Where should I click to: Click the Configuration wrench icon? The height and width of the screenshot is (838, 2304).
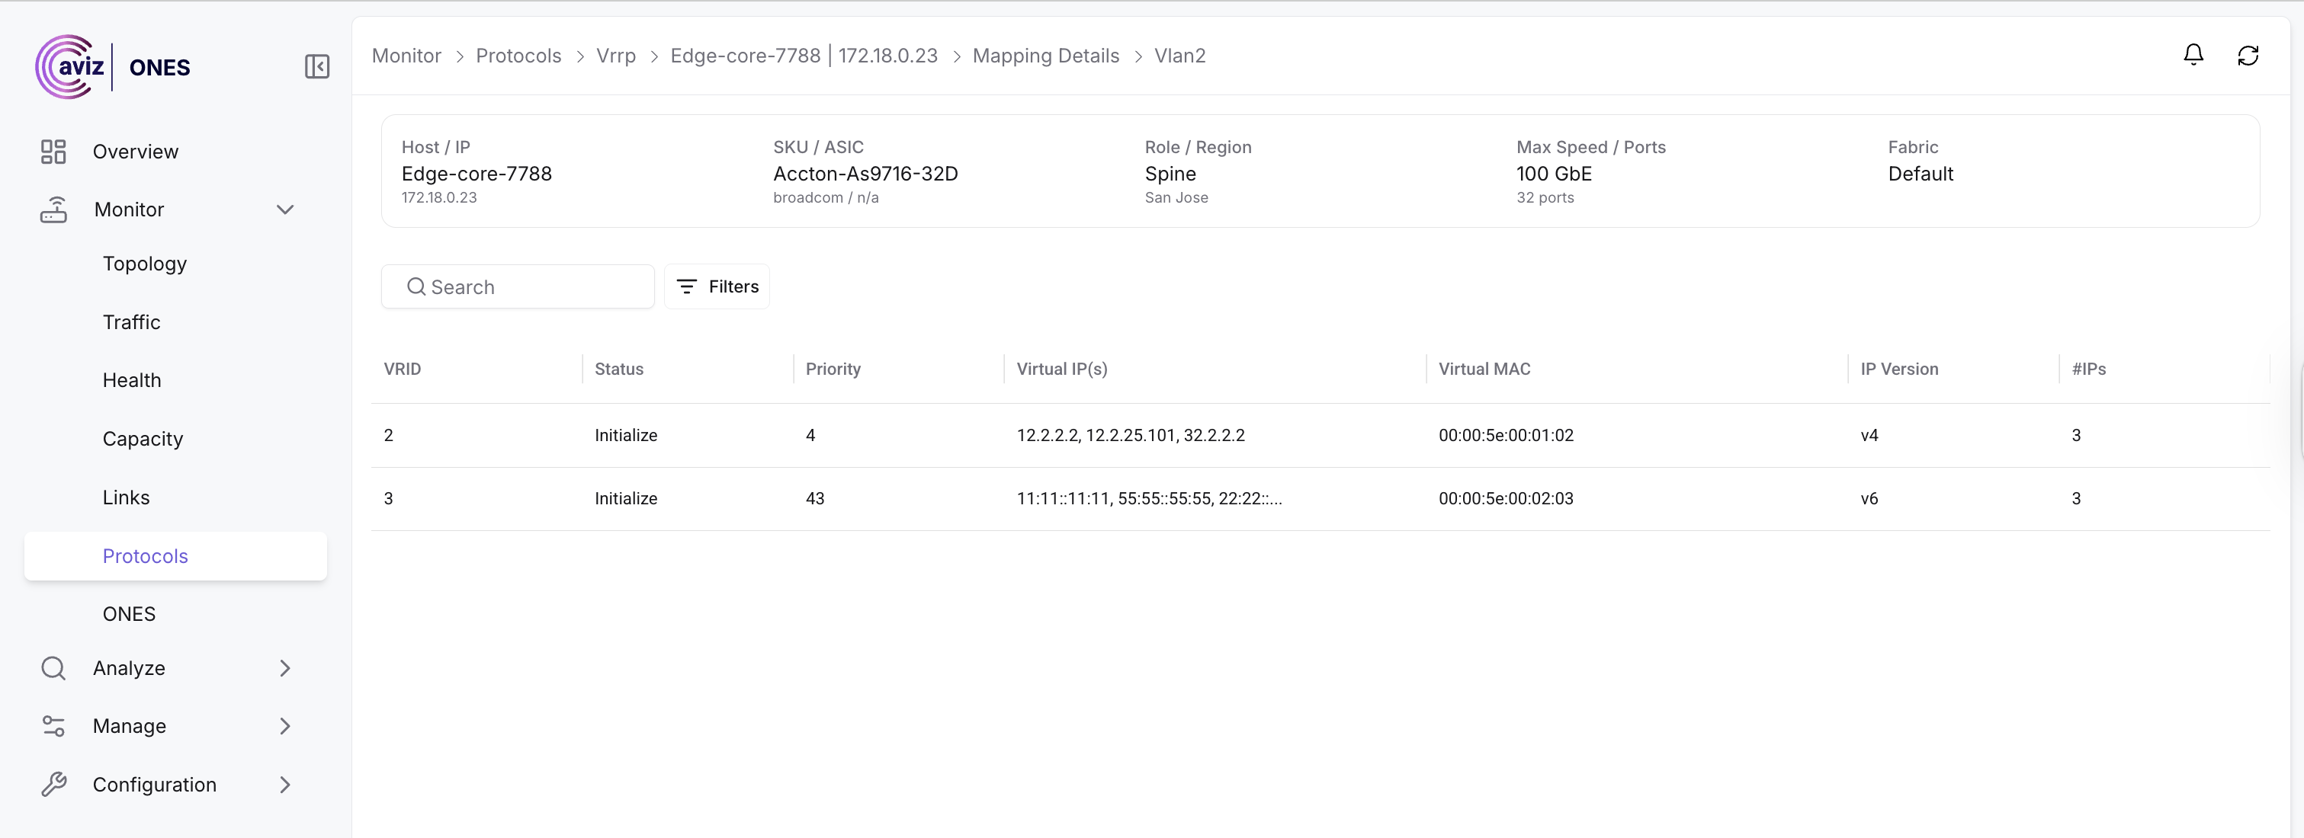(53, 785)
